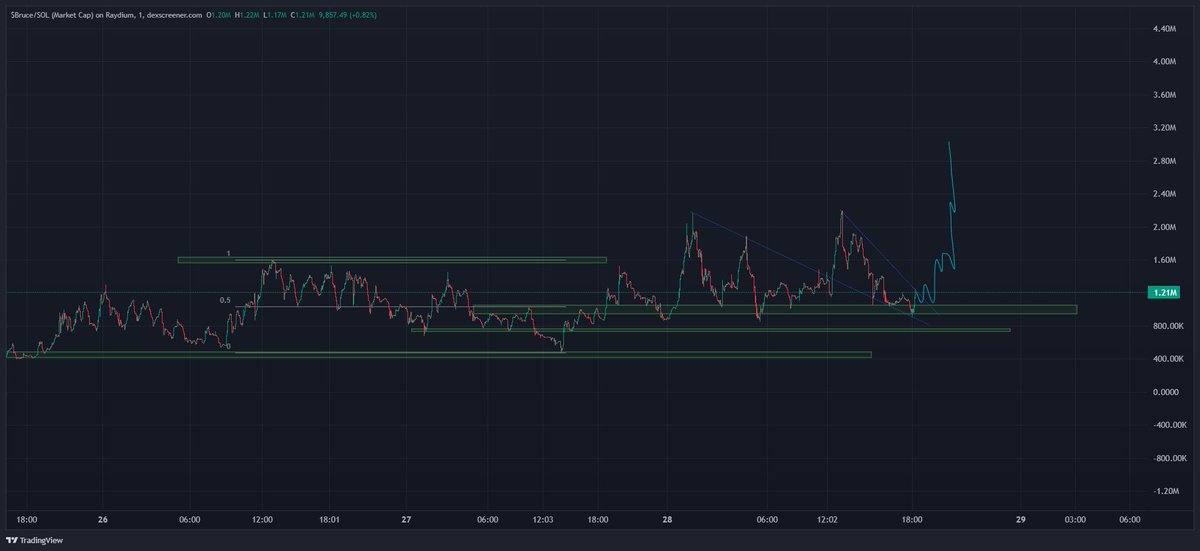Select the Fibonacci level 1 label
Image resolution: width=1200 pixels, height=551 pixels.
[229, 254]
